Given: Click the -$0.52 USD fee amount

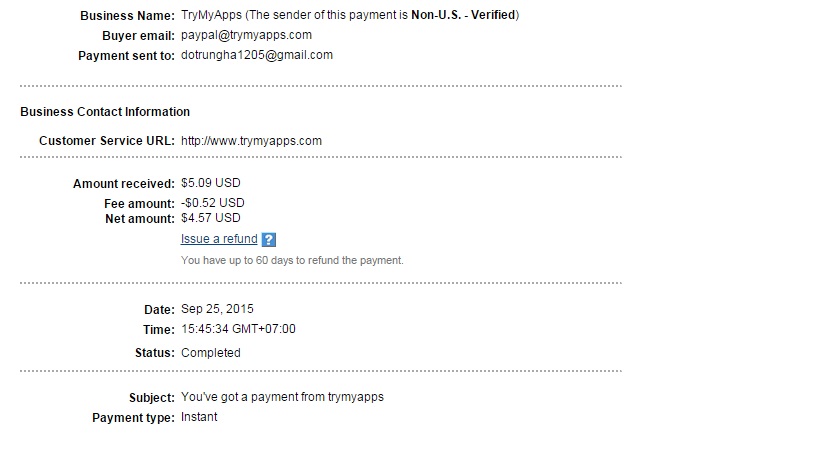Looking at the screenshot, I should click(212, 202).
